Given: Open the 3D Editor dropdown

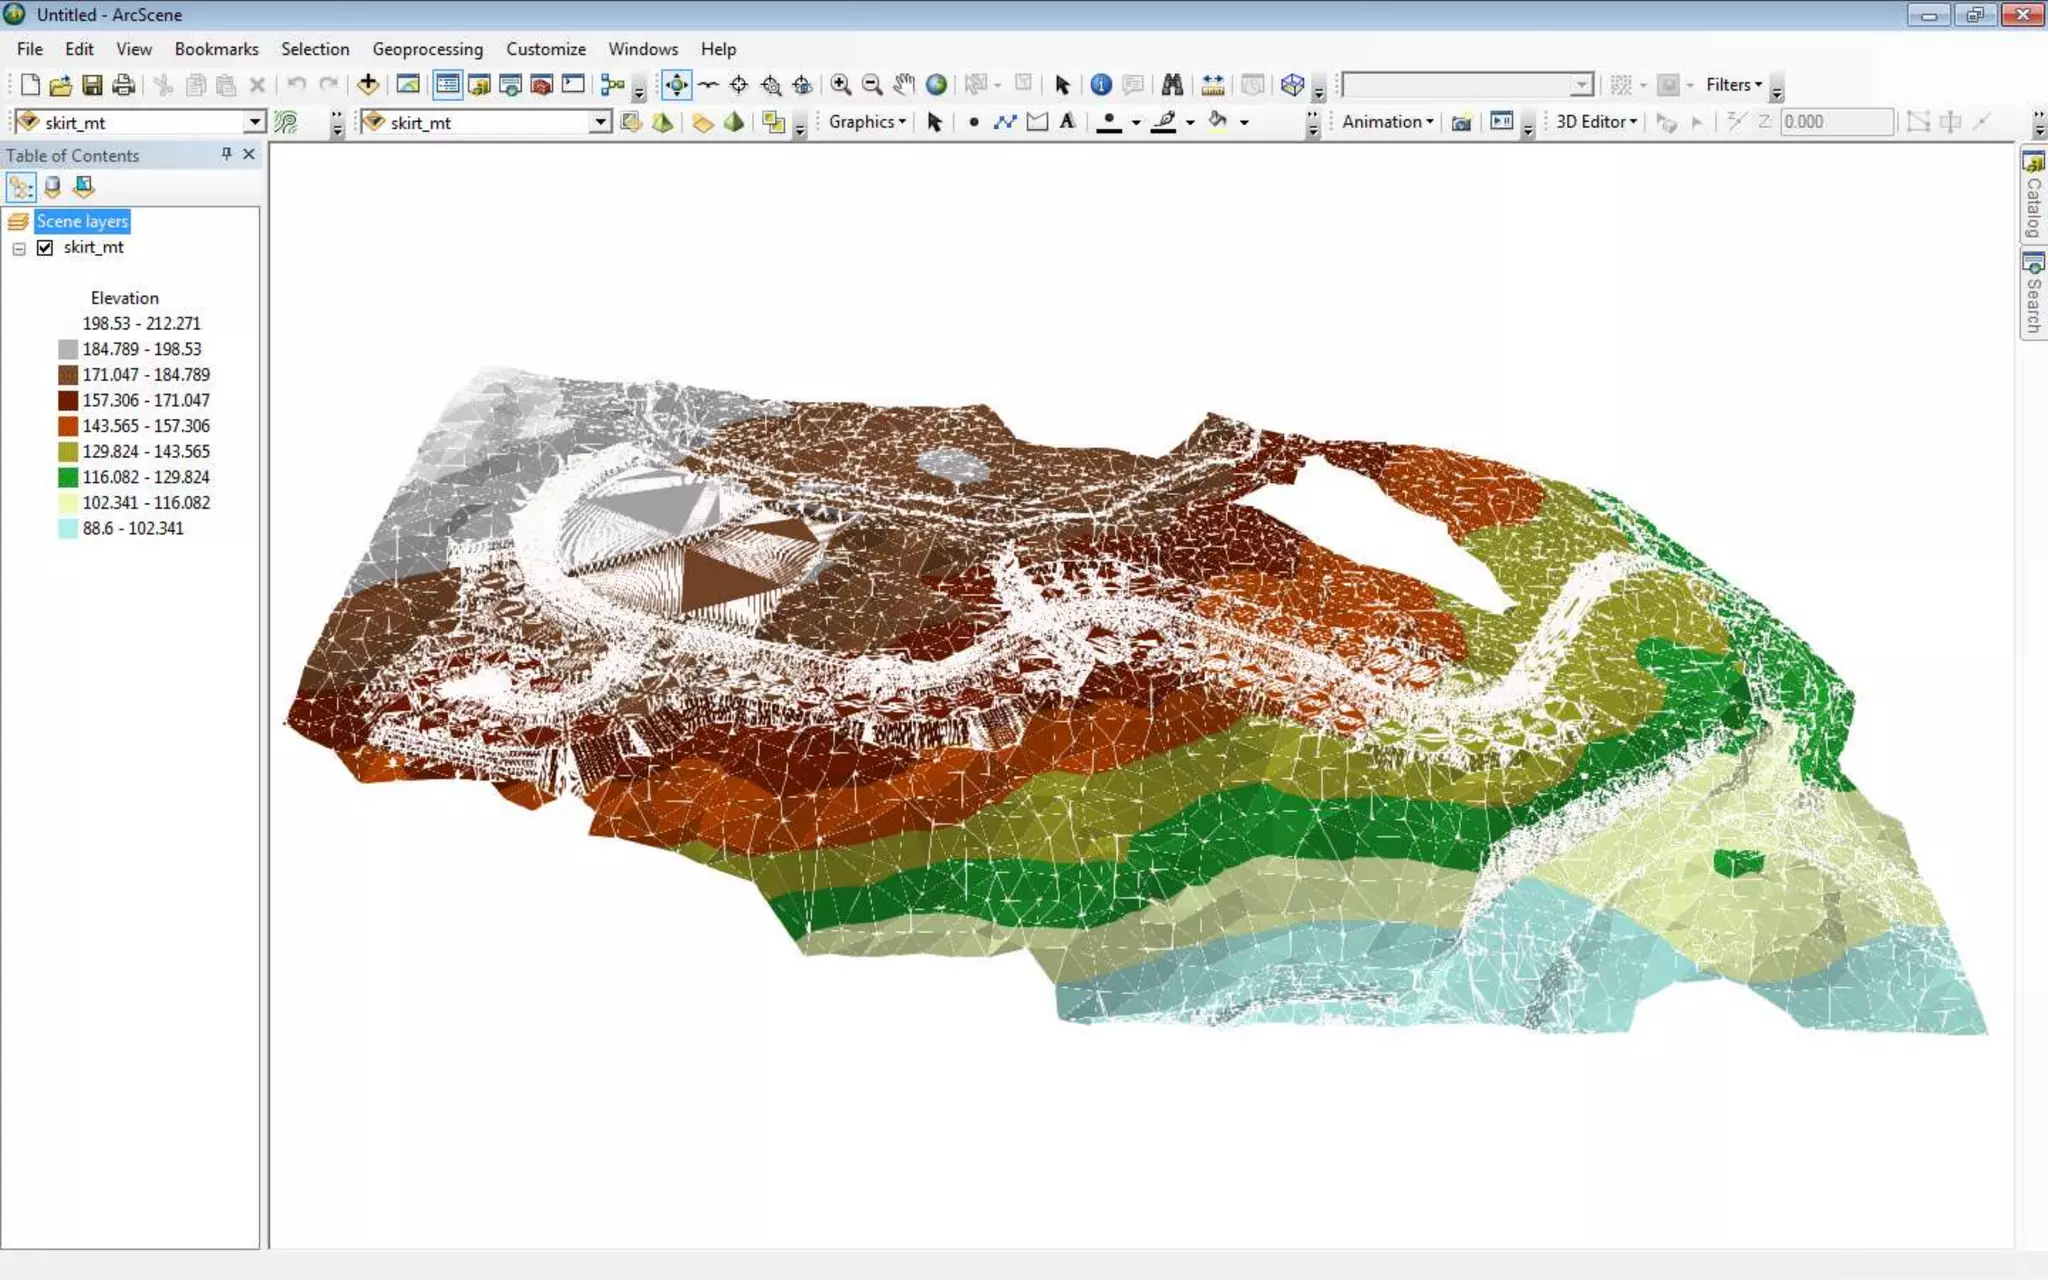Looking at the screenshot, I should pos(1596,122).
